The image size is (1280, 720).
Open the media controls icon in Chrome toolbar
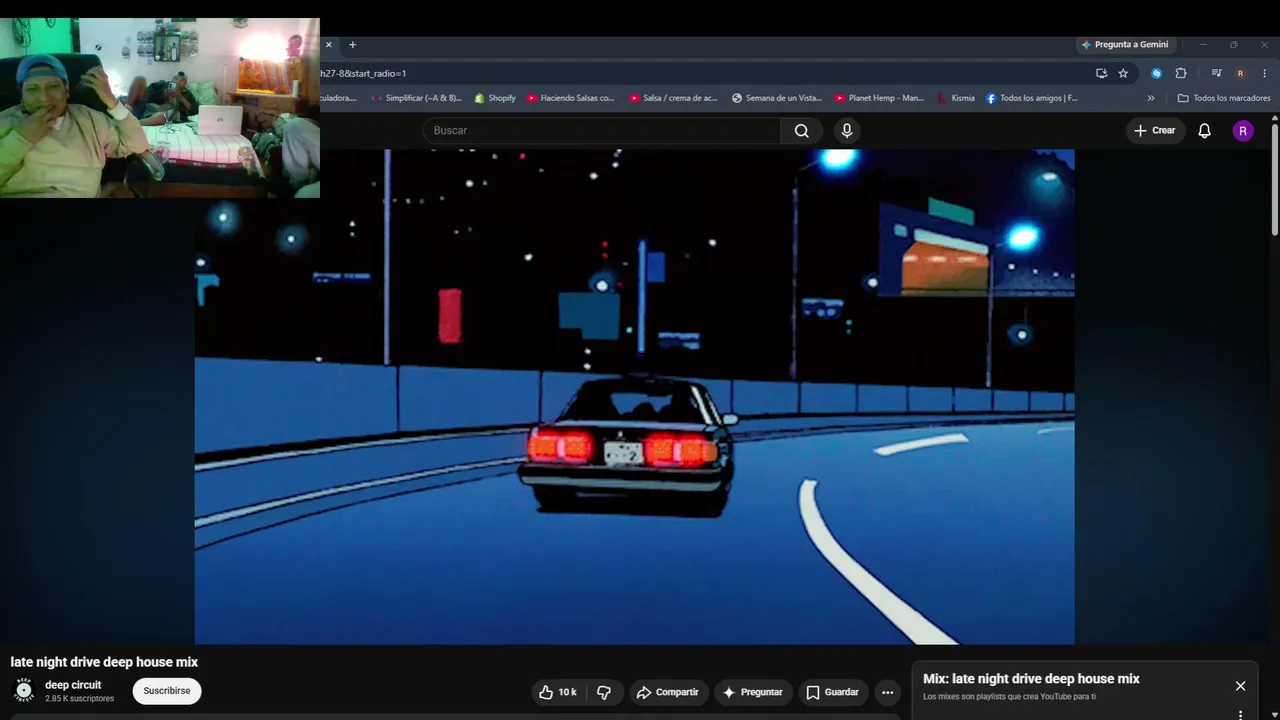click(x=1216, y=73)
